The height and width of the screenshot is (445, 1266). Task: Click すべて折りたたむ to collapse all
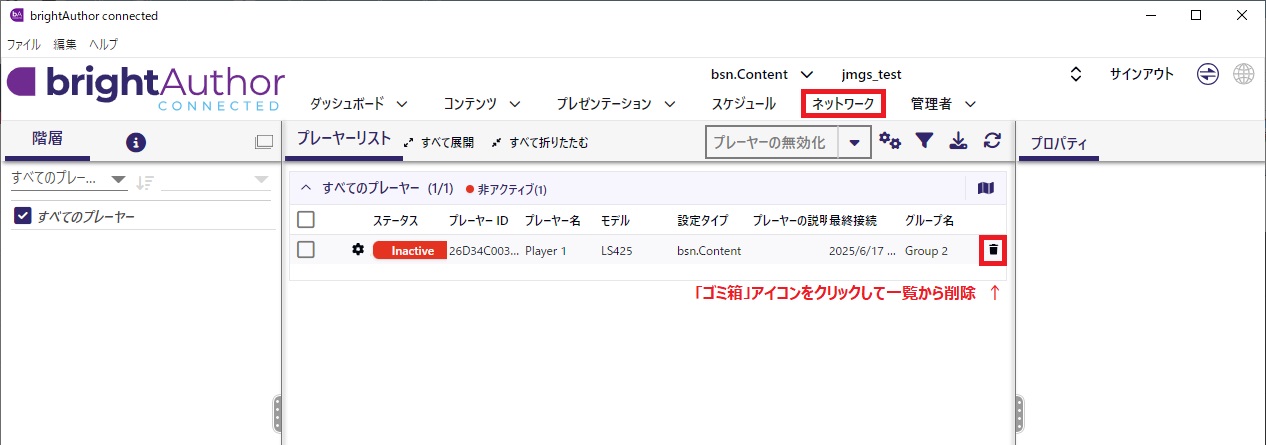540,143
